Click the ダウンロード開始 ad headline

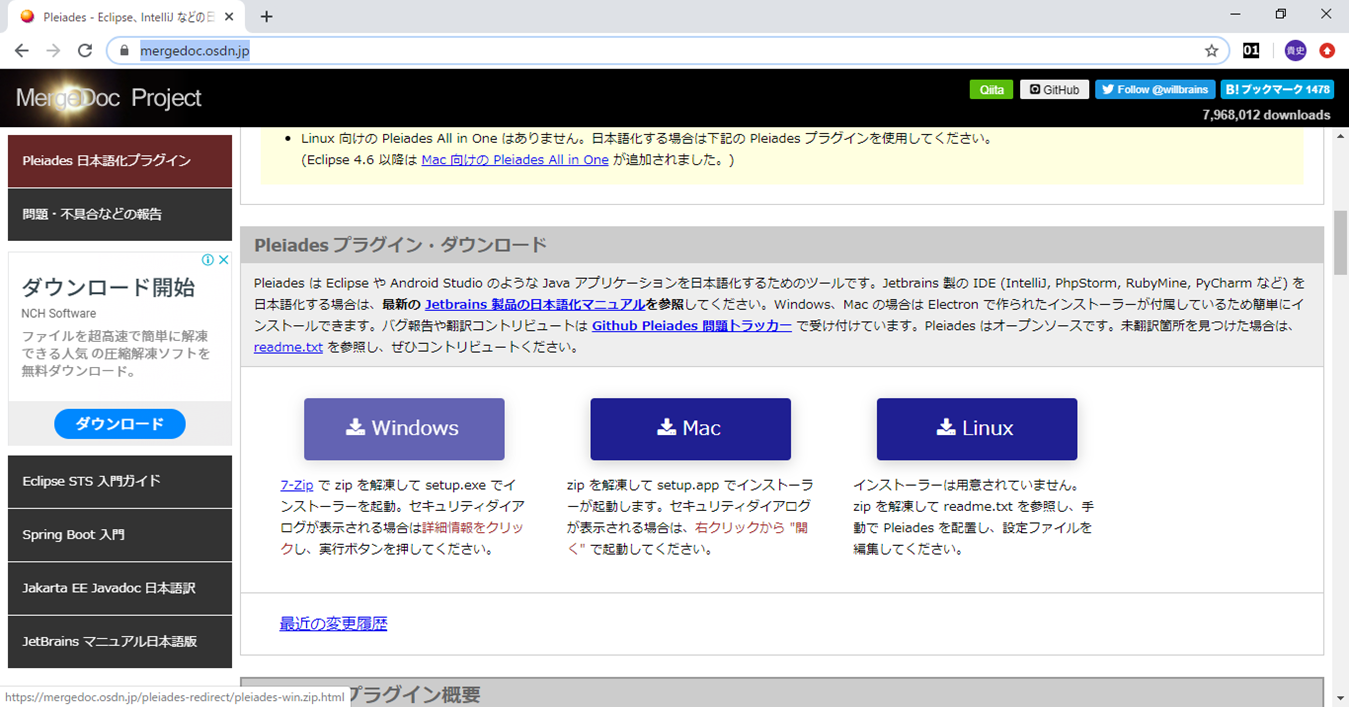(x=108, y=288)
